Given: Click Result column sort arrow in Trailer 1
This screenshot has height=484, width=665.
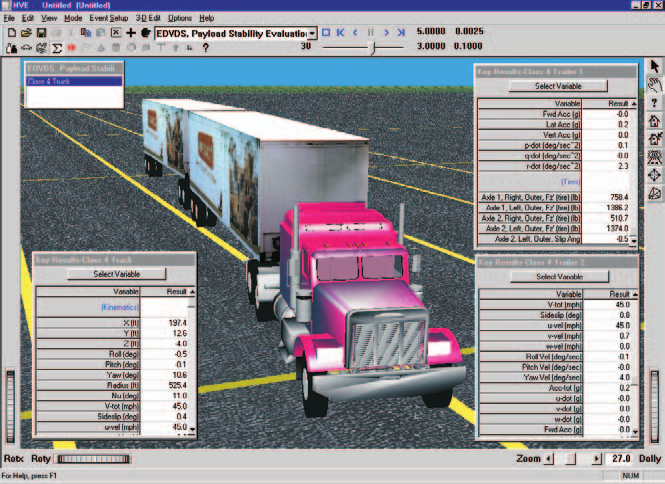Looking at the screenshot, I should (634, 104).
